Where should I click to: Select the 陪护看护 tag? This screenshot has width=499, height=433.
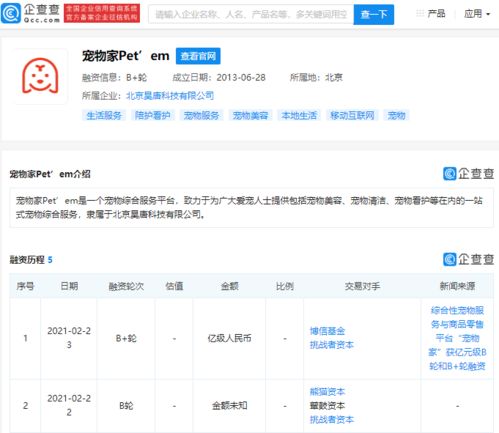[x=152, y=116]
